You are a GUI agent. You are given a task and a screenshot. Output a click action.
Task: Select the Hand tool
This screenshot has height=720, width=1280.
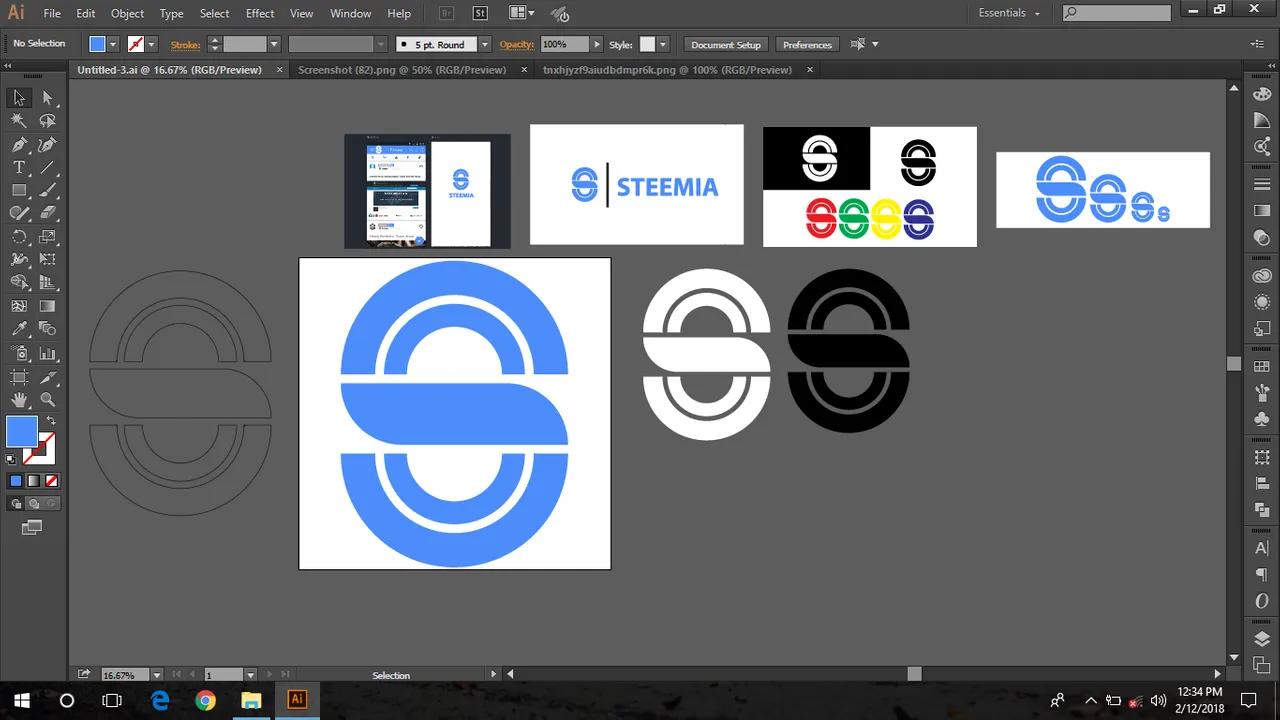point(19,400)
